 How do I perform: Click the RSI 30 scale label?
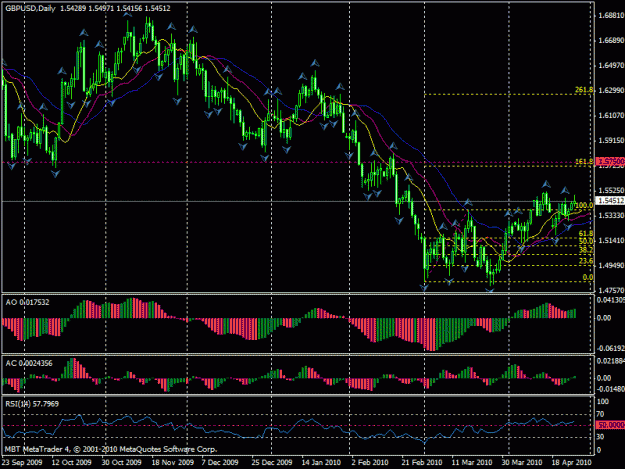[x=601, y=437]
